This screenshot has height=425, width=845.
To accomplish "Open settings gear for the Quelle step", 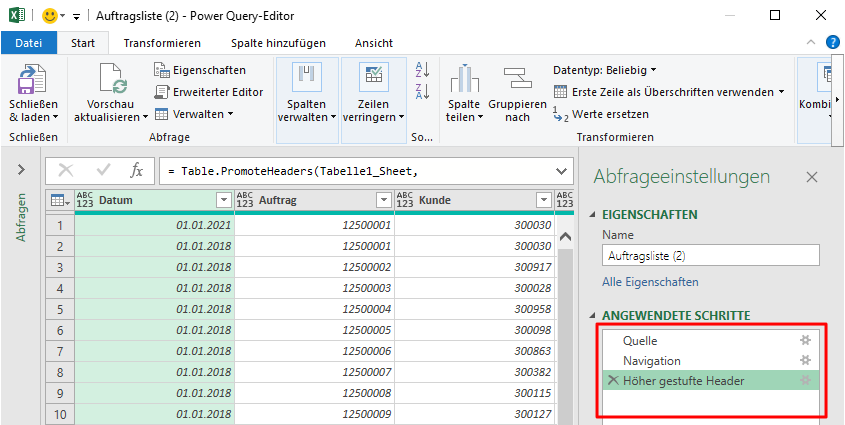I will [805, 341].
